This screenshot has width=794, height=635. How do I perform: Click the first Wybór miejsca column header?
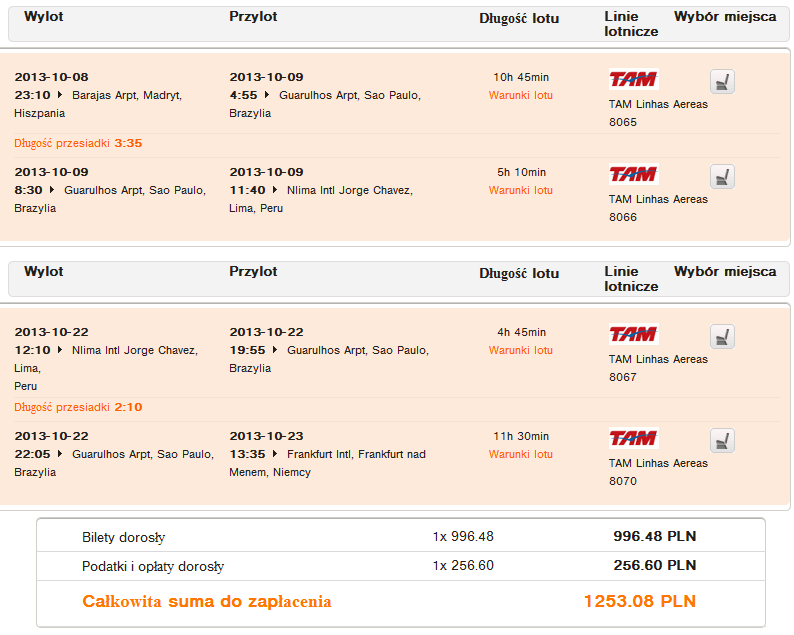[x=724, y=17]
